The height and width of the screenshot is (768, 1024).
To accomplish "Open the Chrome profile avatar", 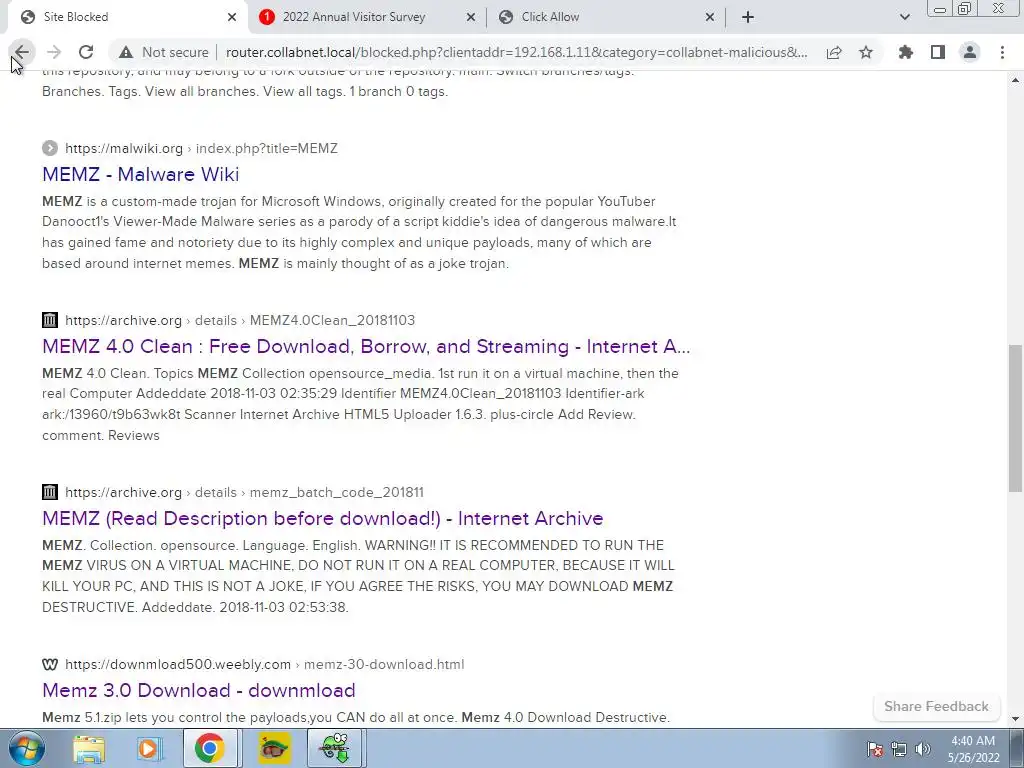I will 970,52.
